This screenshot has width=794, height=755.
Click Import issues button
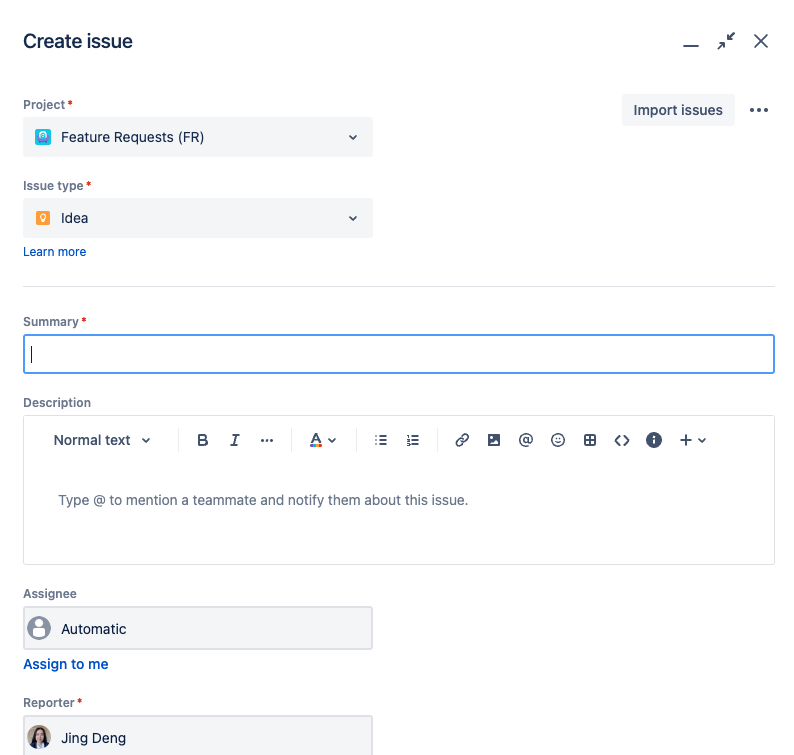[678, 110]
